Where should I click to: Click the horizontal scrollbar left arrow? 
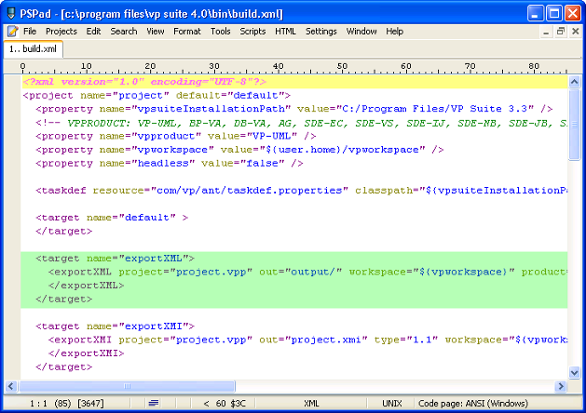tap(11, 386)
